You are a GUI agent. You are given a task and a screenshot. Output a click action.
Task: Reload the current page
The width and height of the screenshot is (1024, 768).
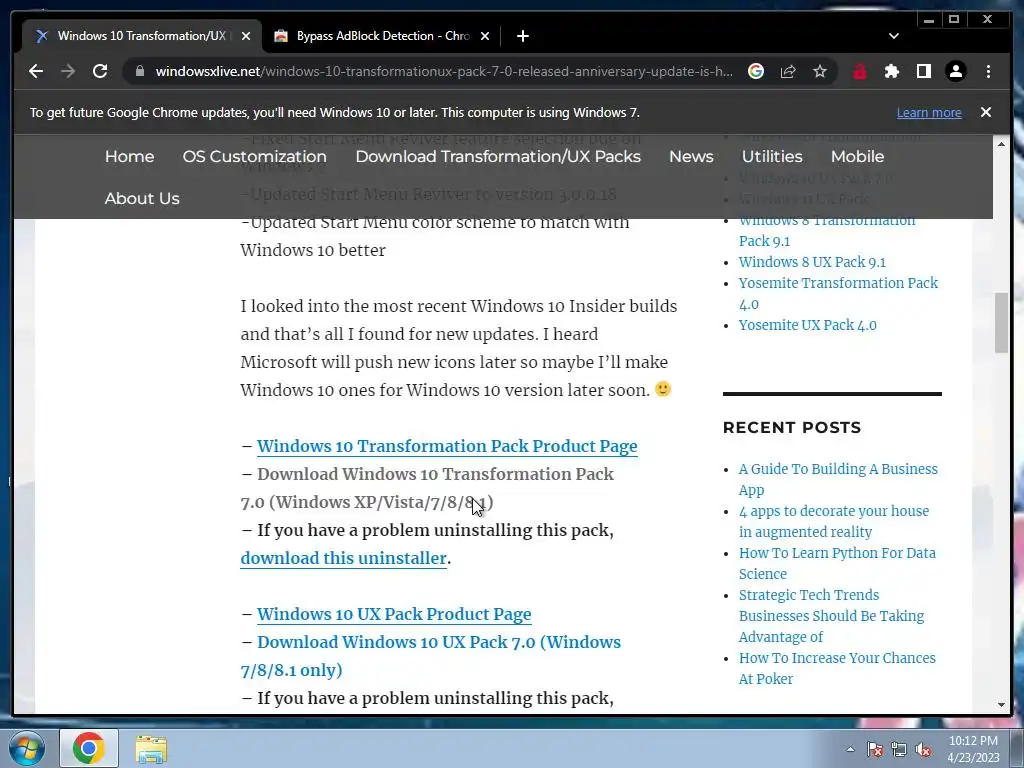(x=100, y=71)
